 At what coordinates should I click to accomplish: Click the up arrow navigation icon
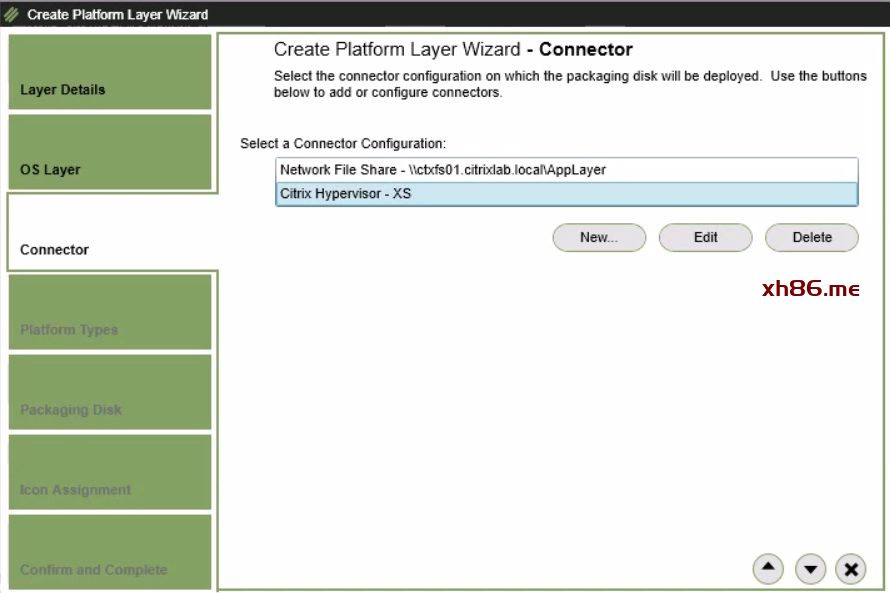click(767, 568)
